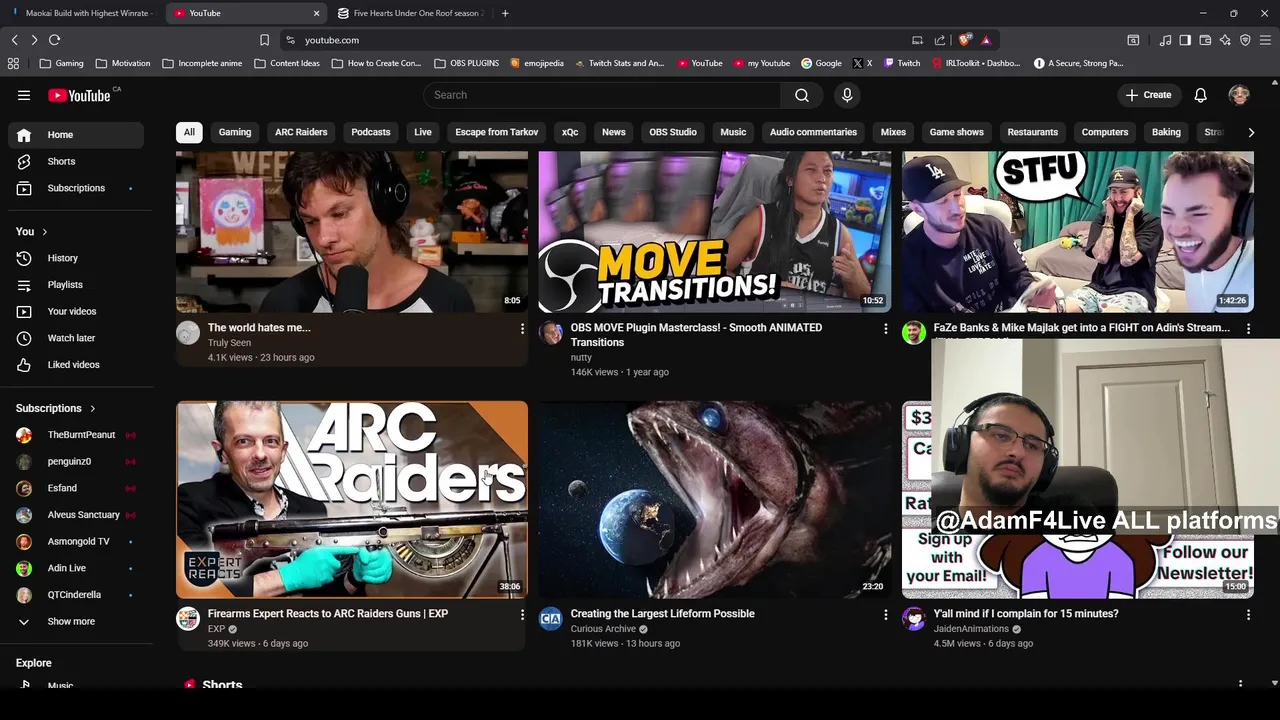Go back in browser history
Screen dimensions: 1280x720
pos(14,40)
